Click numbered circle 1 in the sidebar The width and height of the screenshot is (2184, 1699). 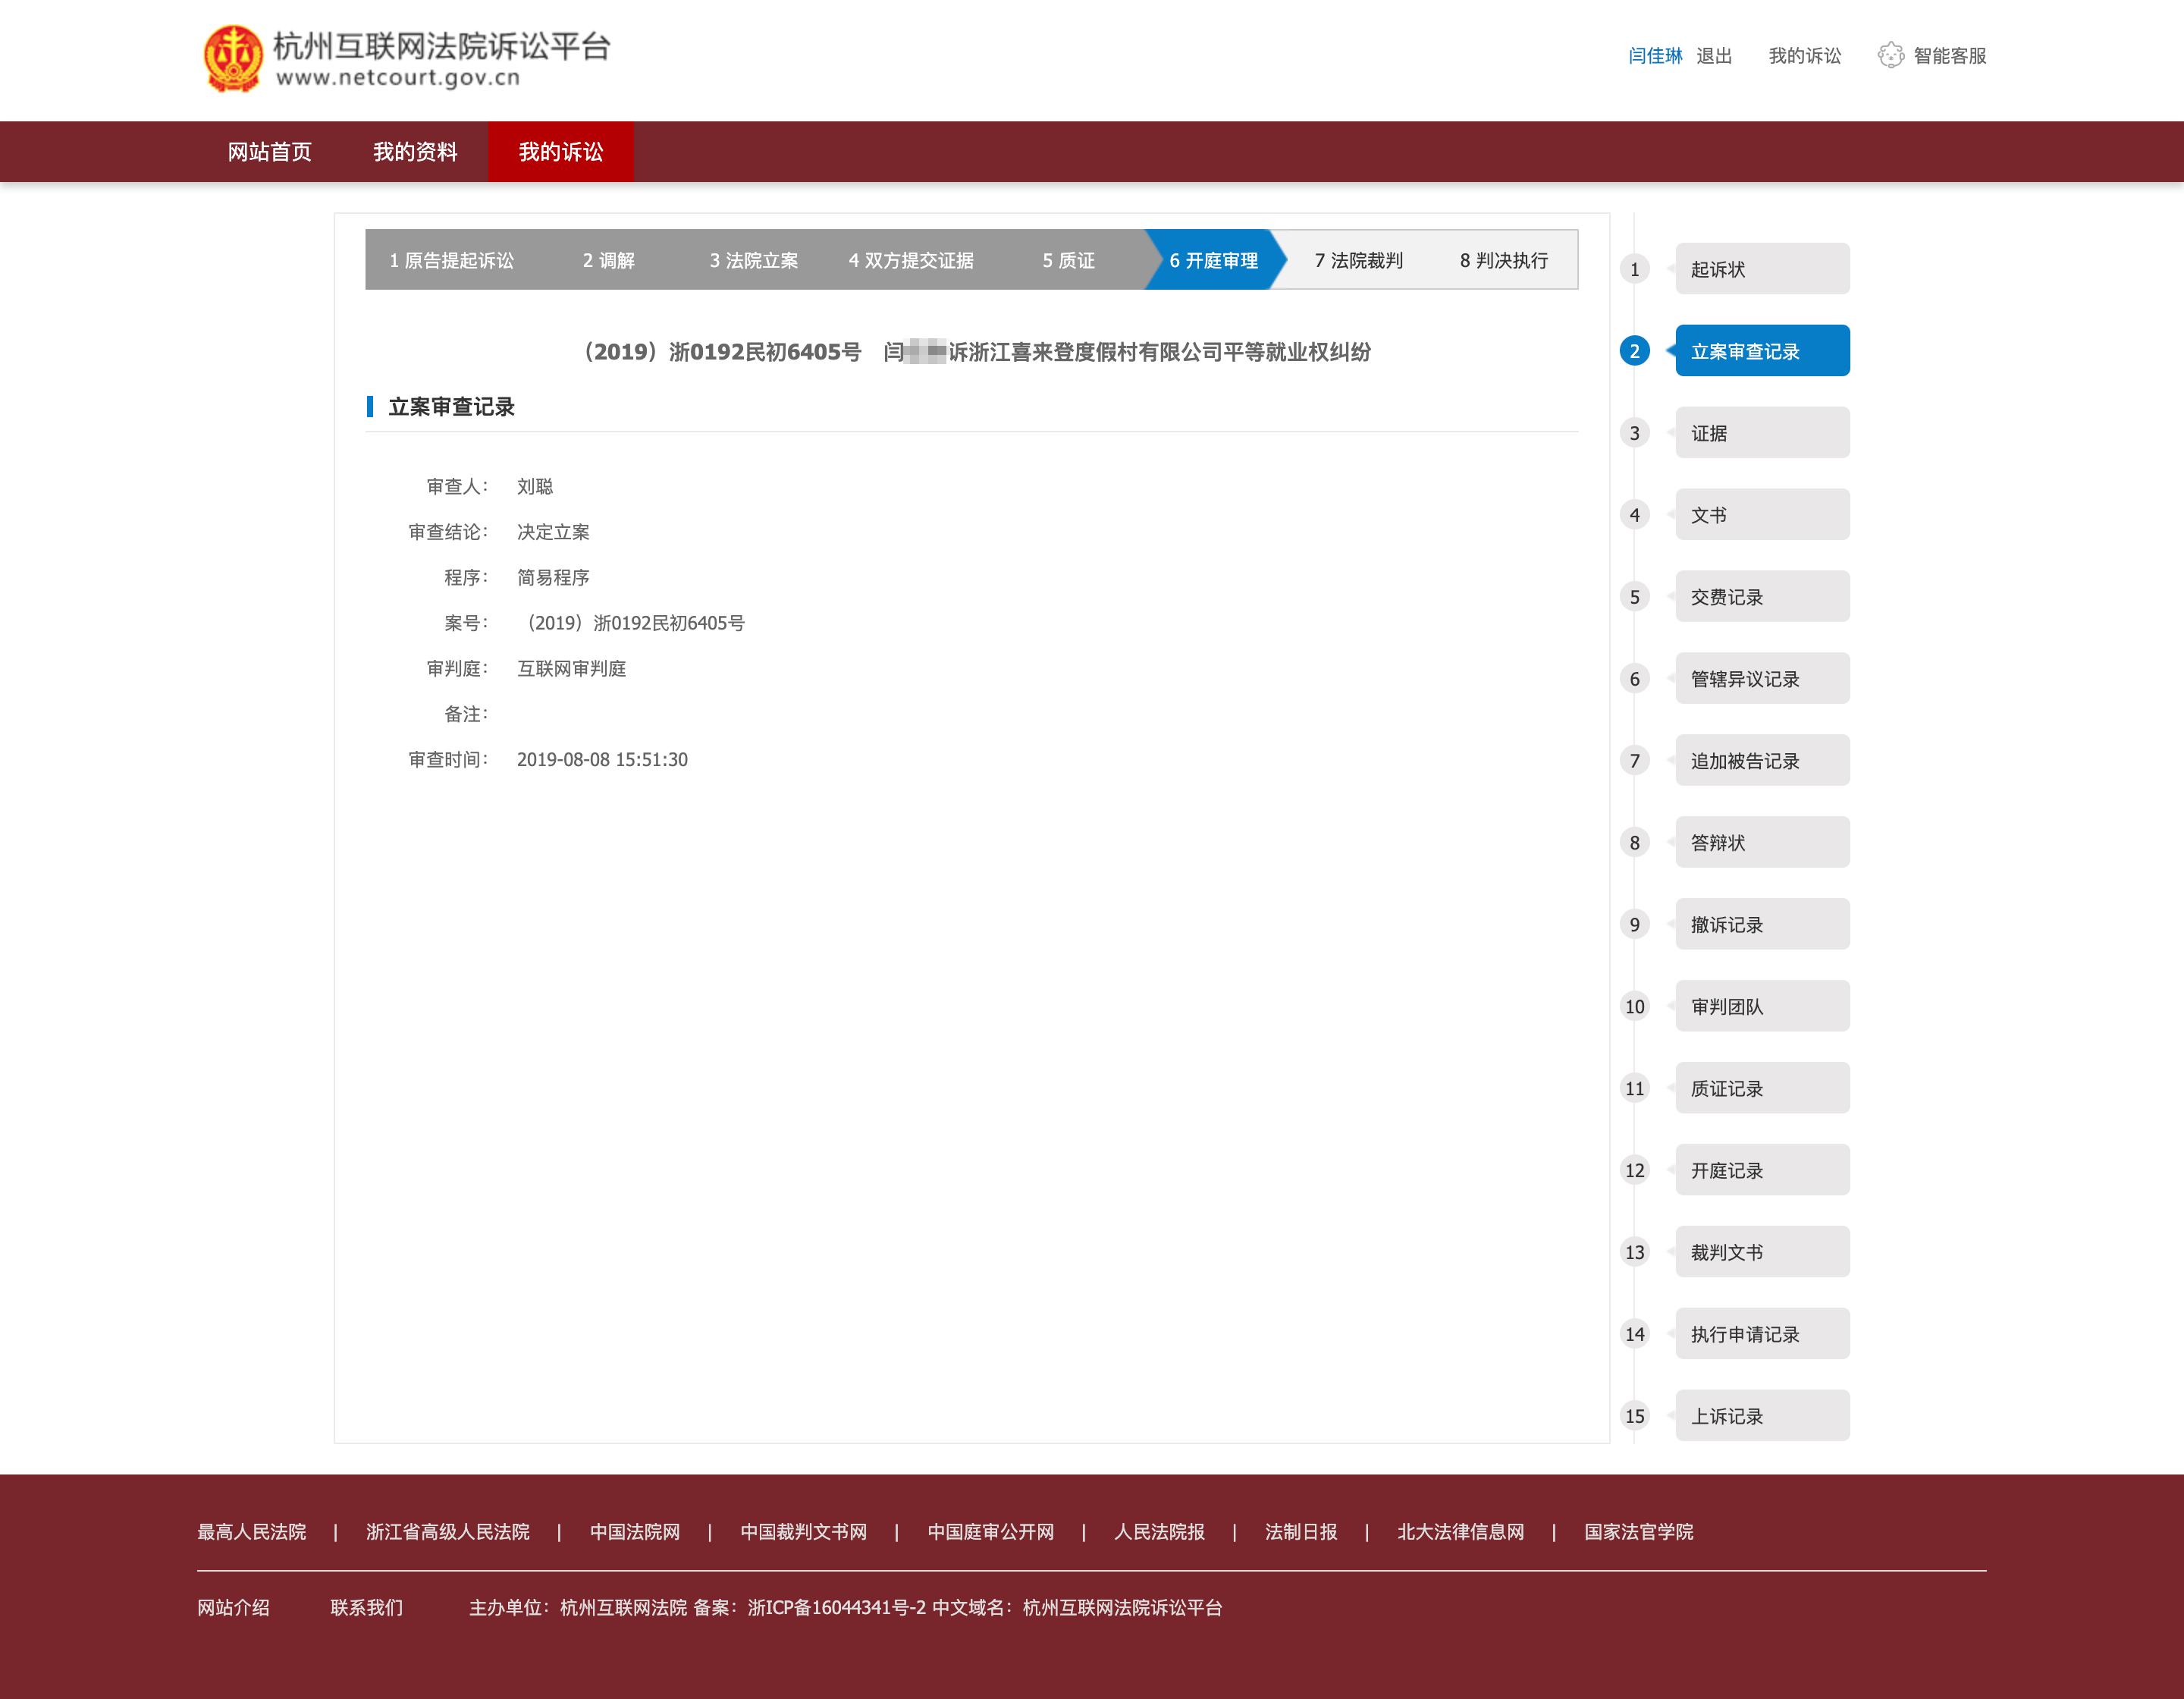click(x=1634, y=269)
